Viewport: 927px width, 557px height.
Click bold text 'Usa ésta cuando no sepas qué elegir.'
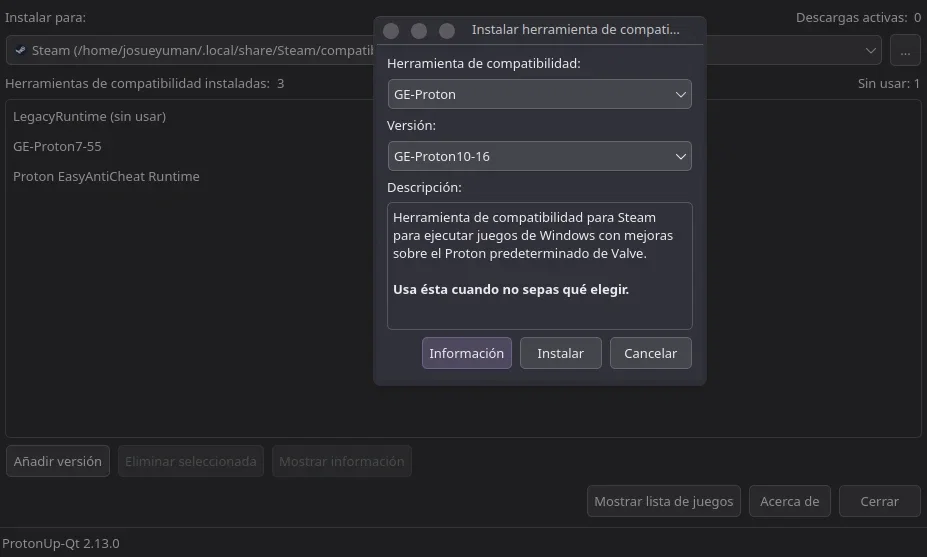click(x=511, y=290)
